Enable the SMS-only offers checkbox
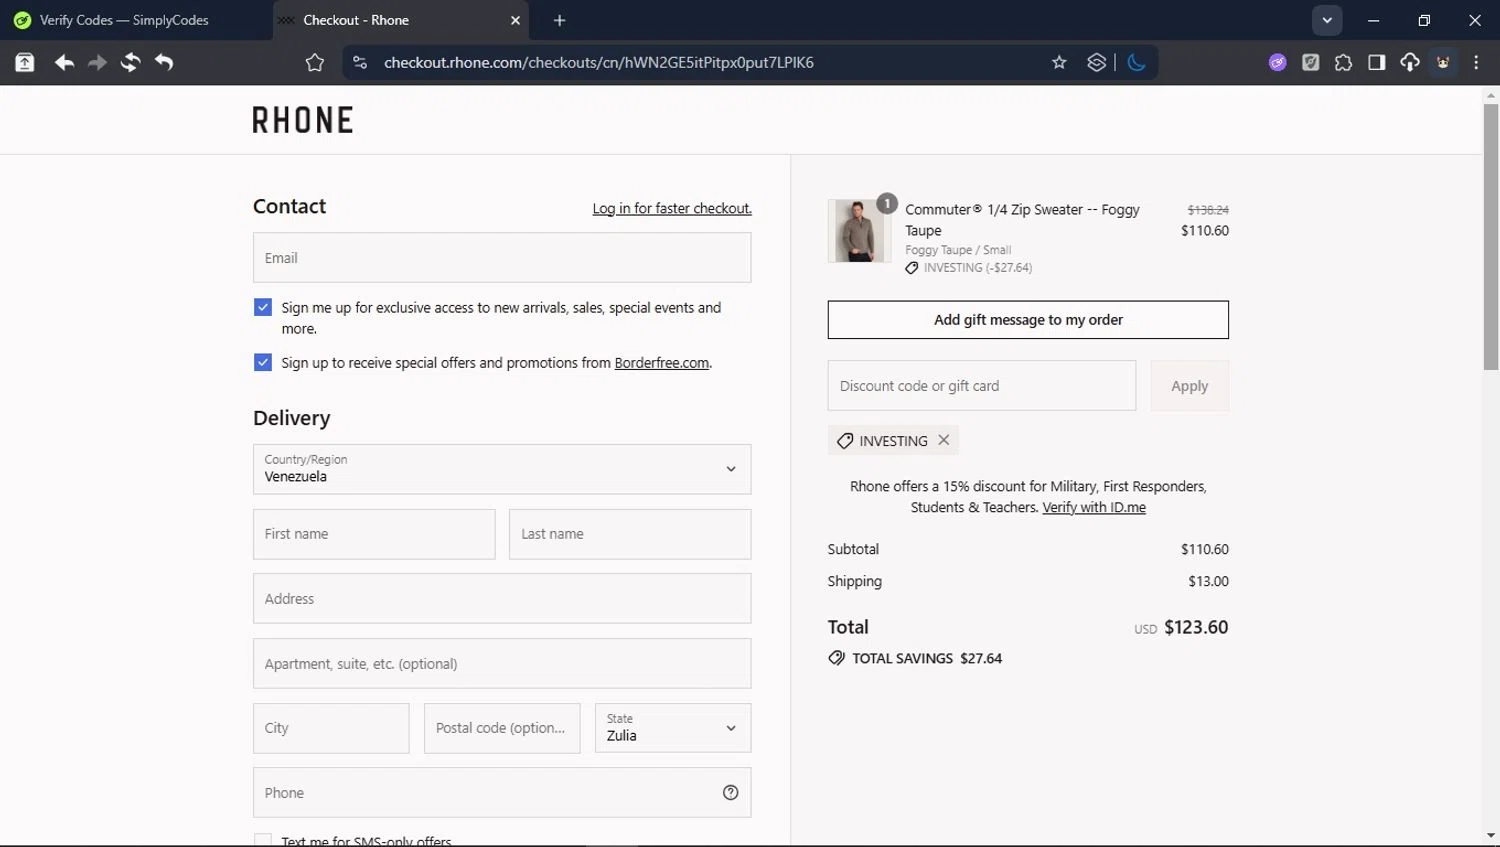The height and width of the screenshot is (847, 1500). [x=263, y=841]
